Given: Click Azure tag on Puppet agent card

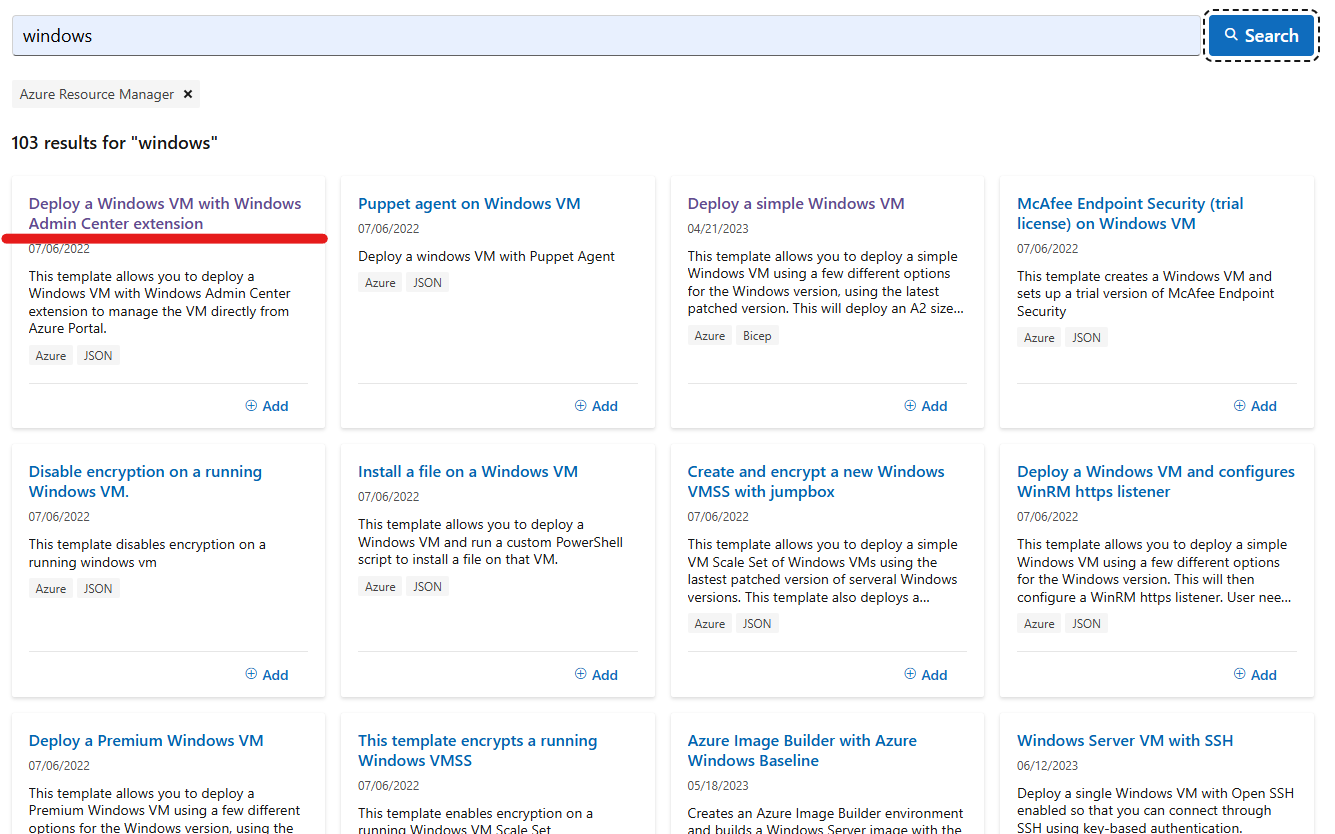Looking at the screenshot, I should 380,283.
